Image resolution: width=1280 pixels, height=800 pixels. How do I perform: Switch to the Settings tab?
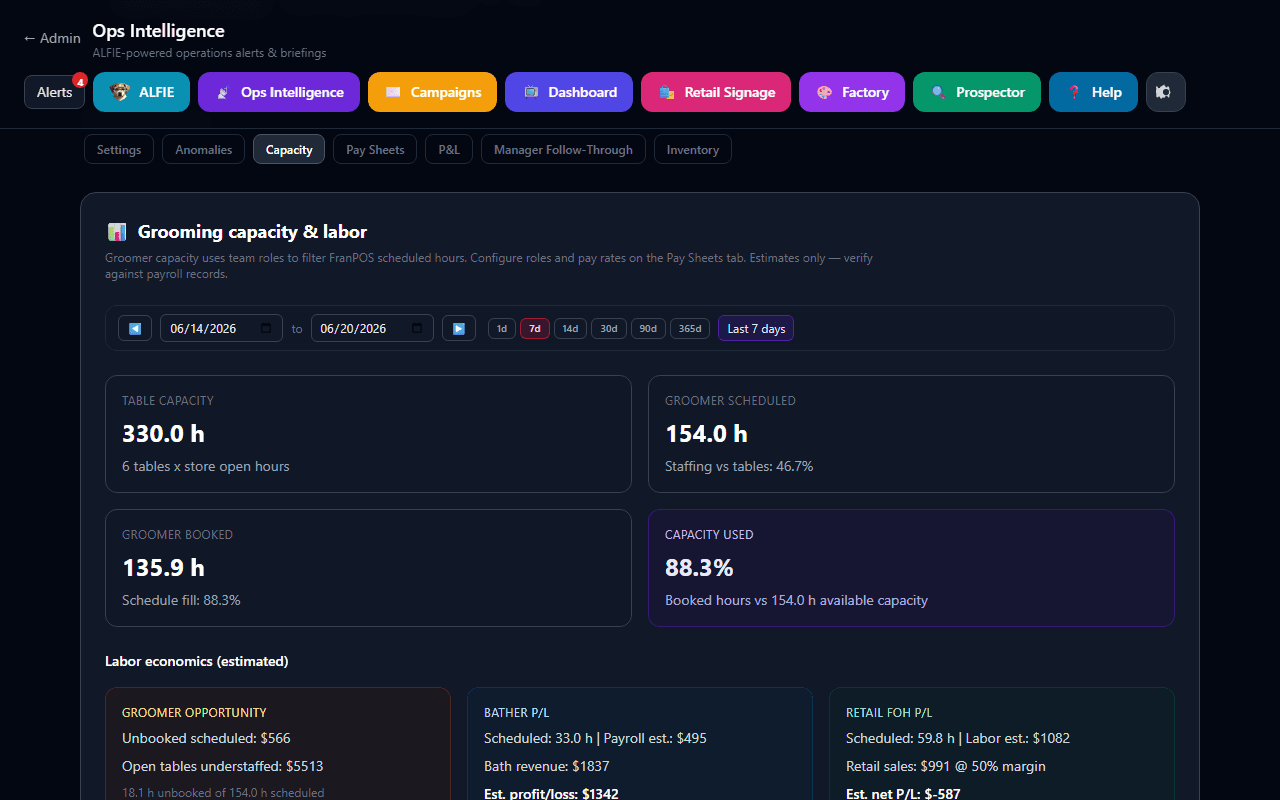[x=119, y=149]
